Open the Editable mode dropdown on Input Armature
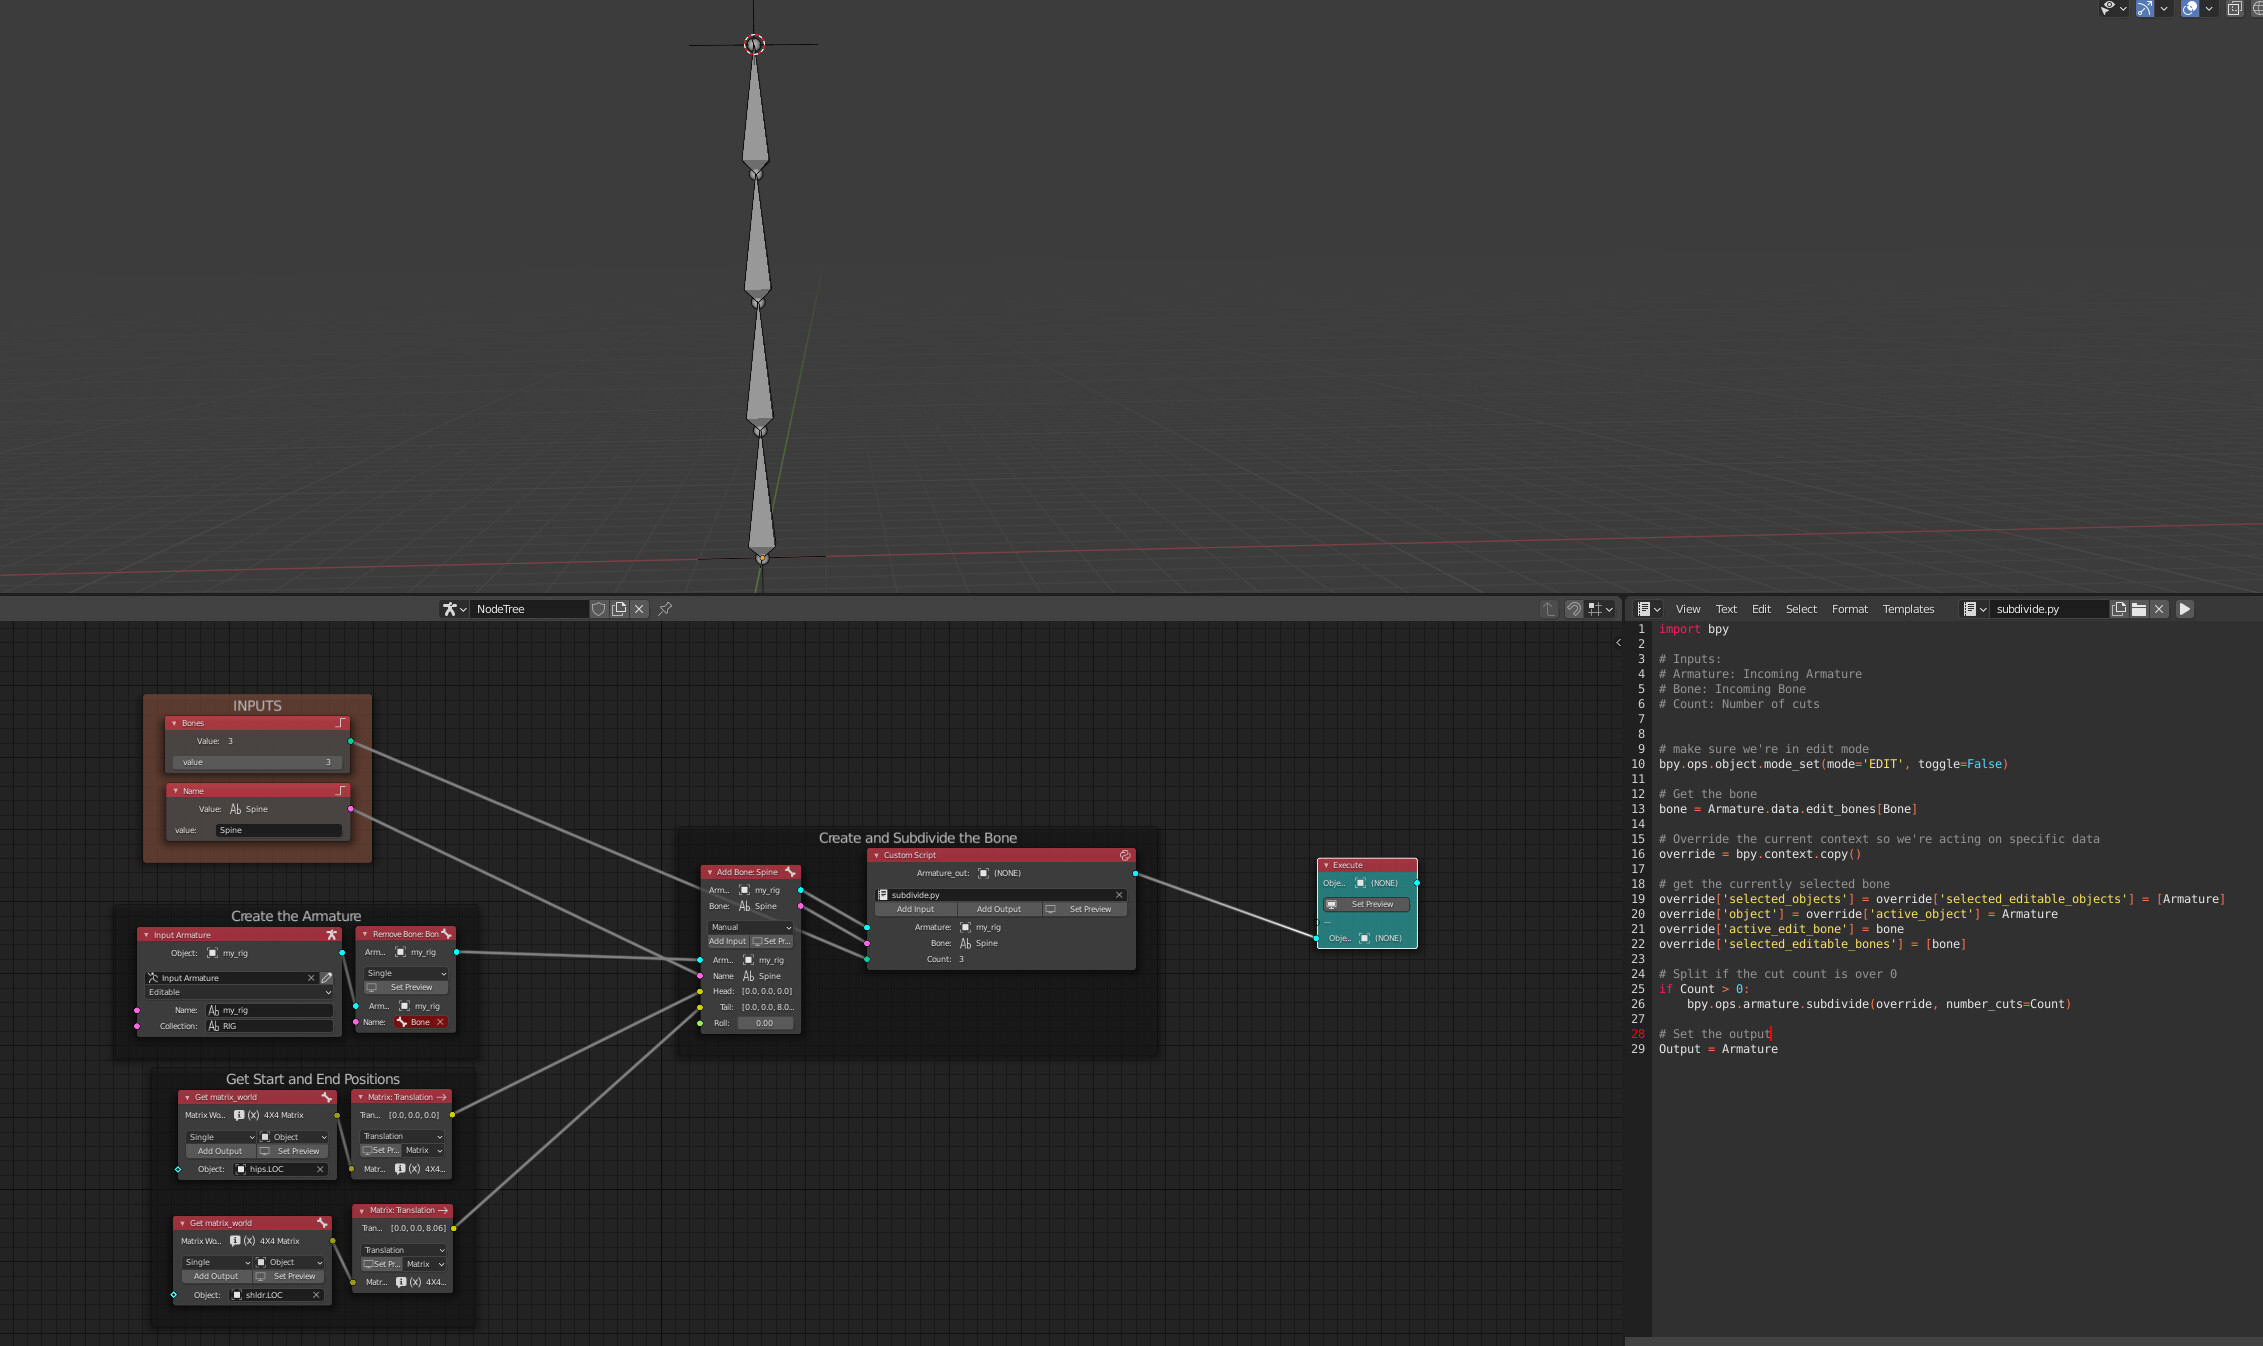The height and width of the screenshot is (1346, 2263). (238, 992)
